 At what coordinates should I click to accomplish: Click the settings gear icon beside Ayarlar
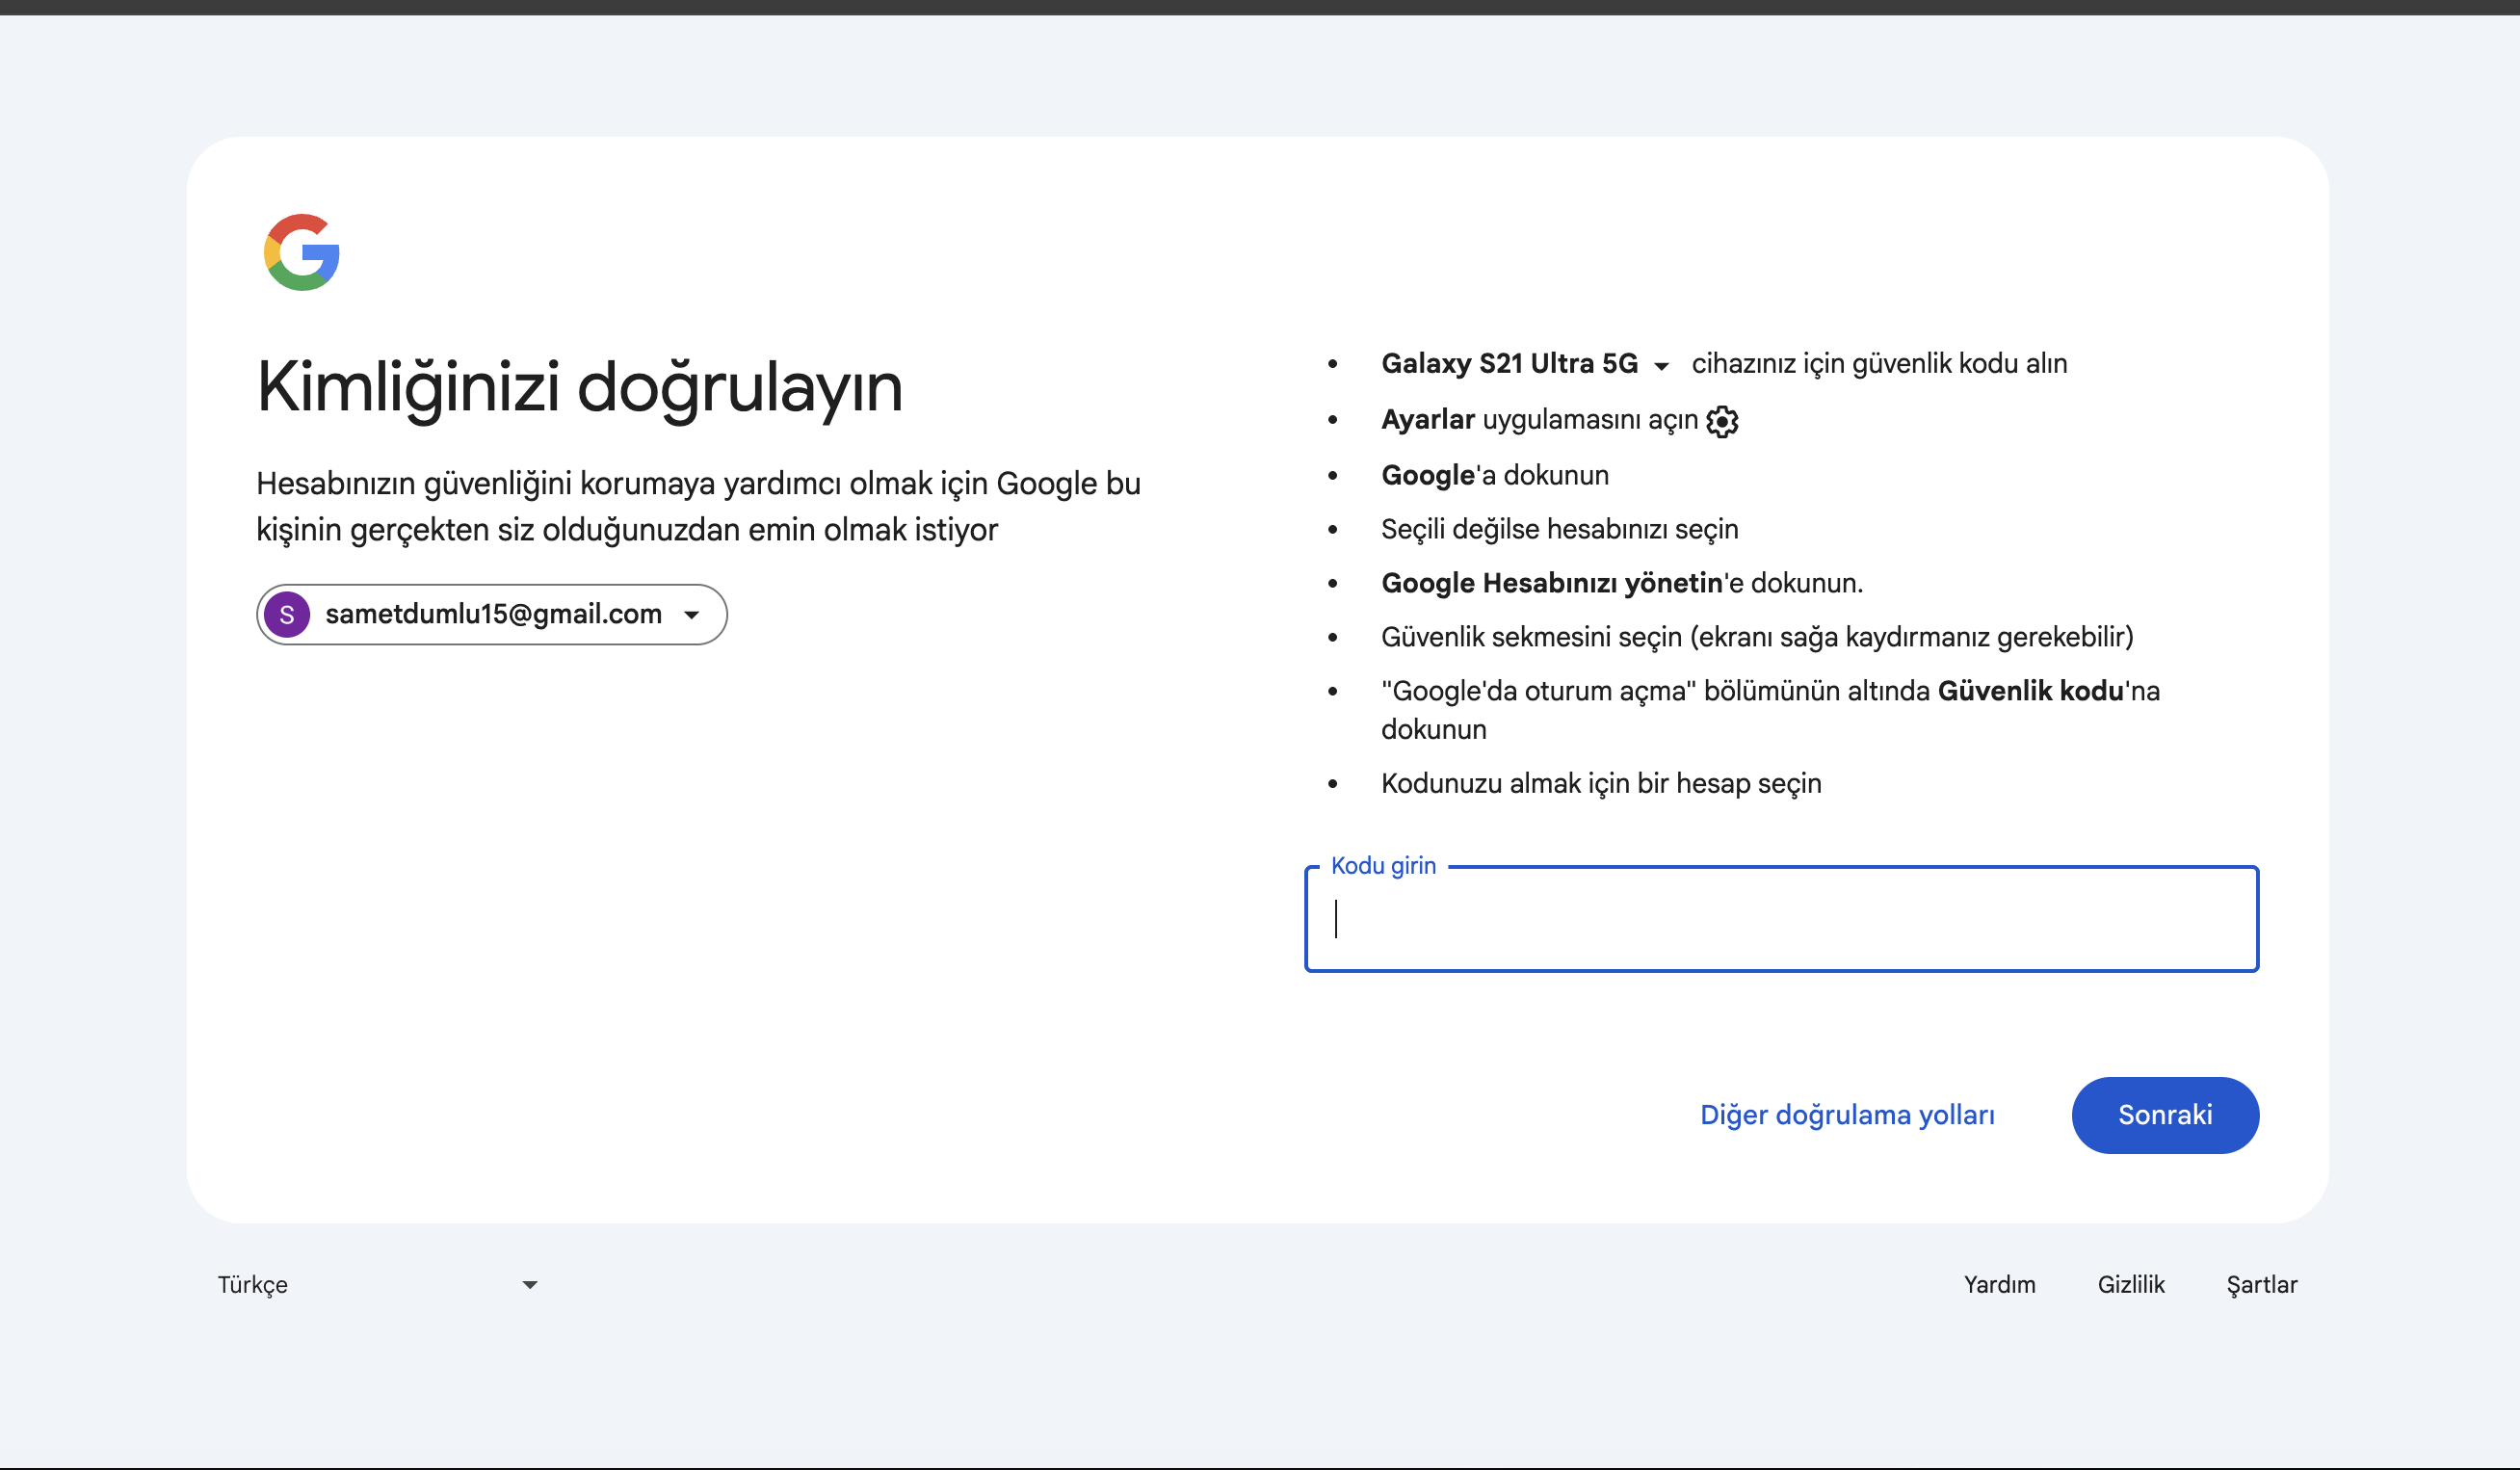click(1722, 421)
